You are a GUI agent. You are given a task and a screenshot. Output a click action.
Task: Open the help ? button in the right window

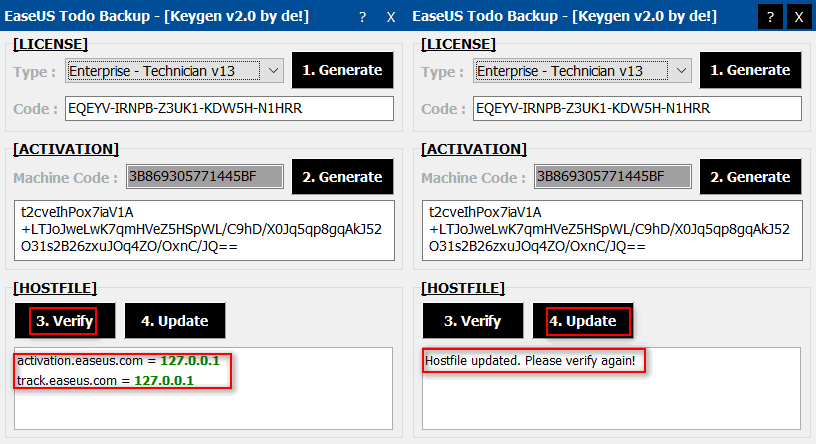point(770,17)
